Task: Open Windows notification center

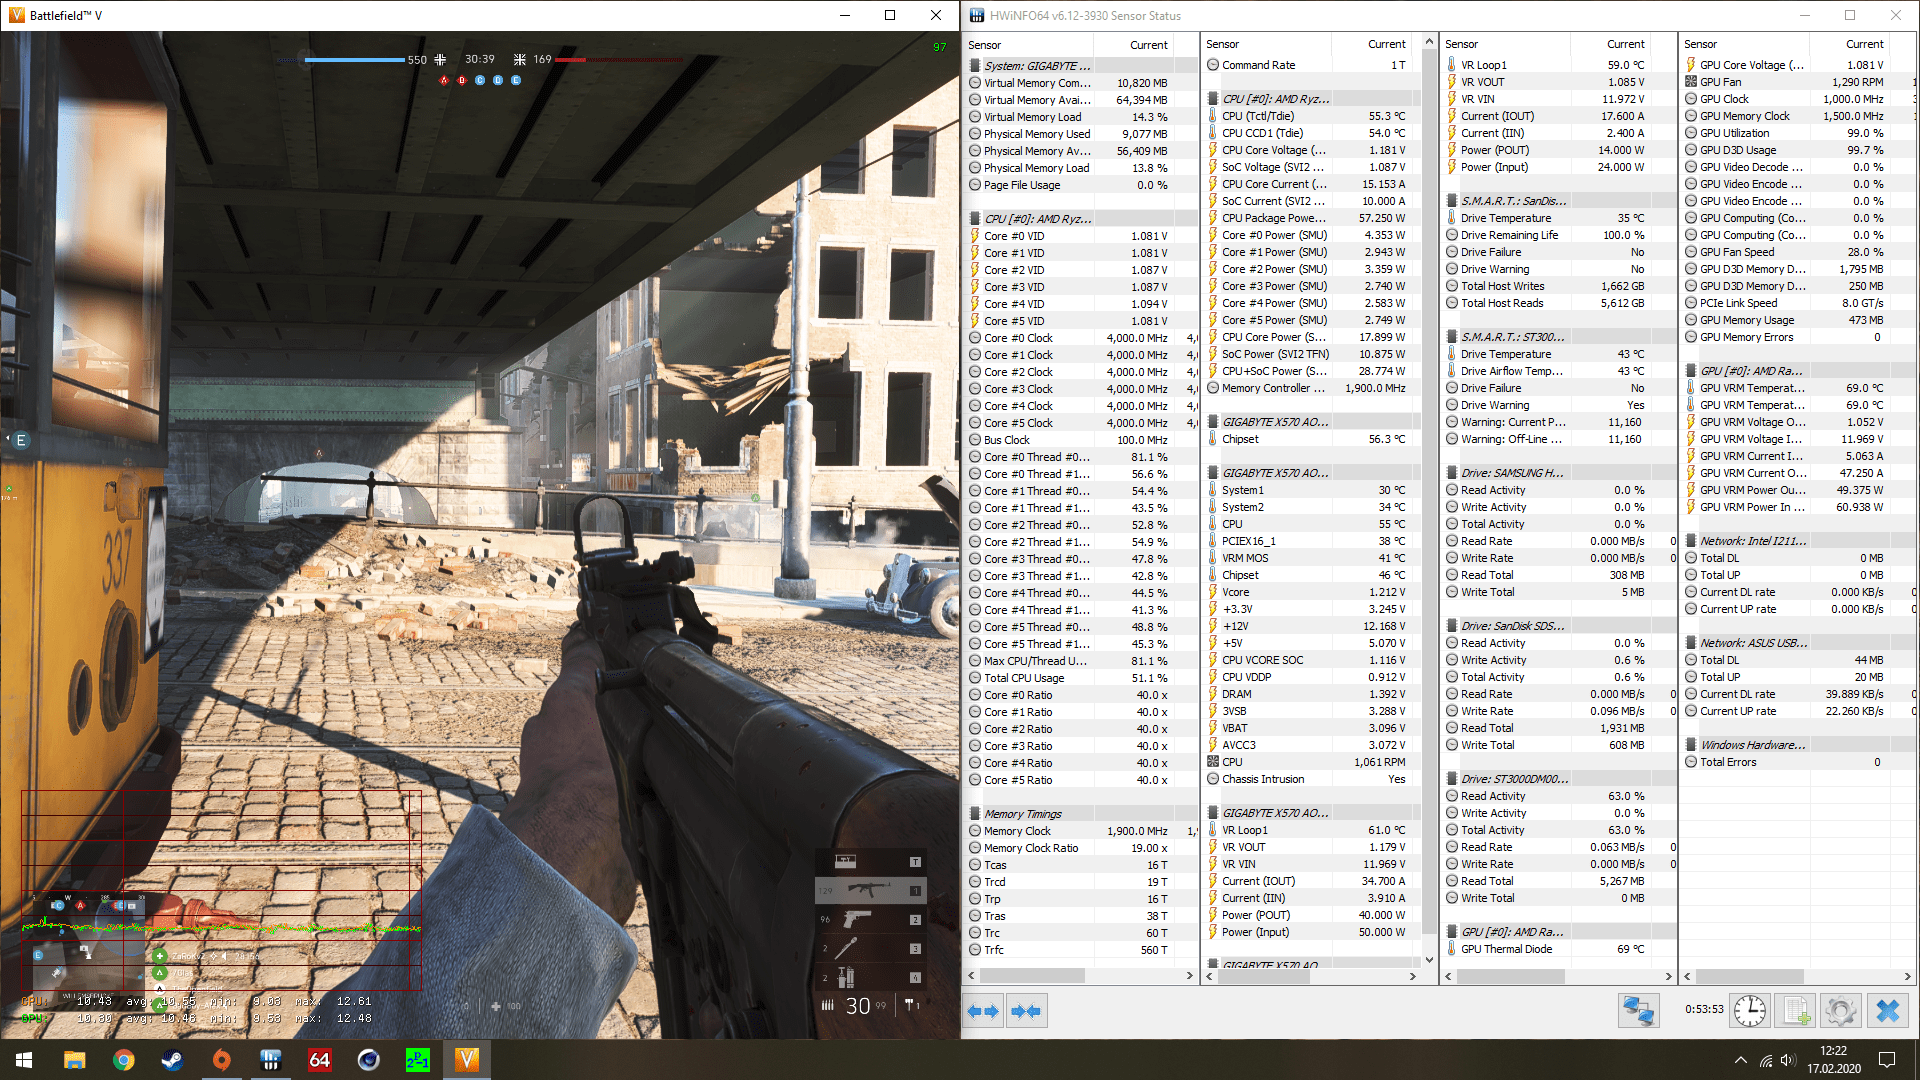Action: pos(1887,1060)
